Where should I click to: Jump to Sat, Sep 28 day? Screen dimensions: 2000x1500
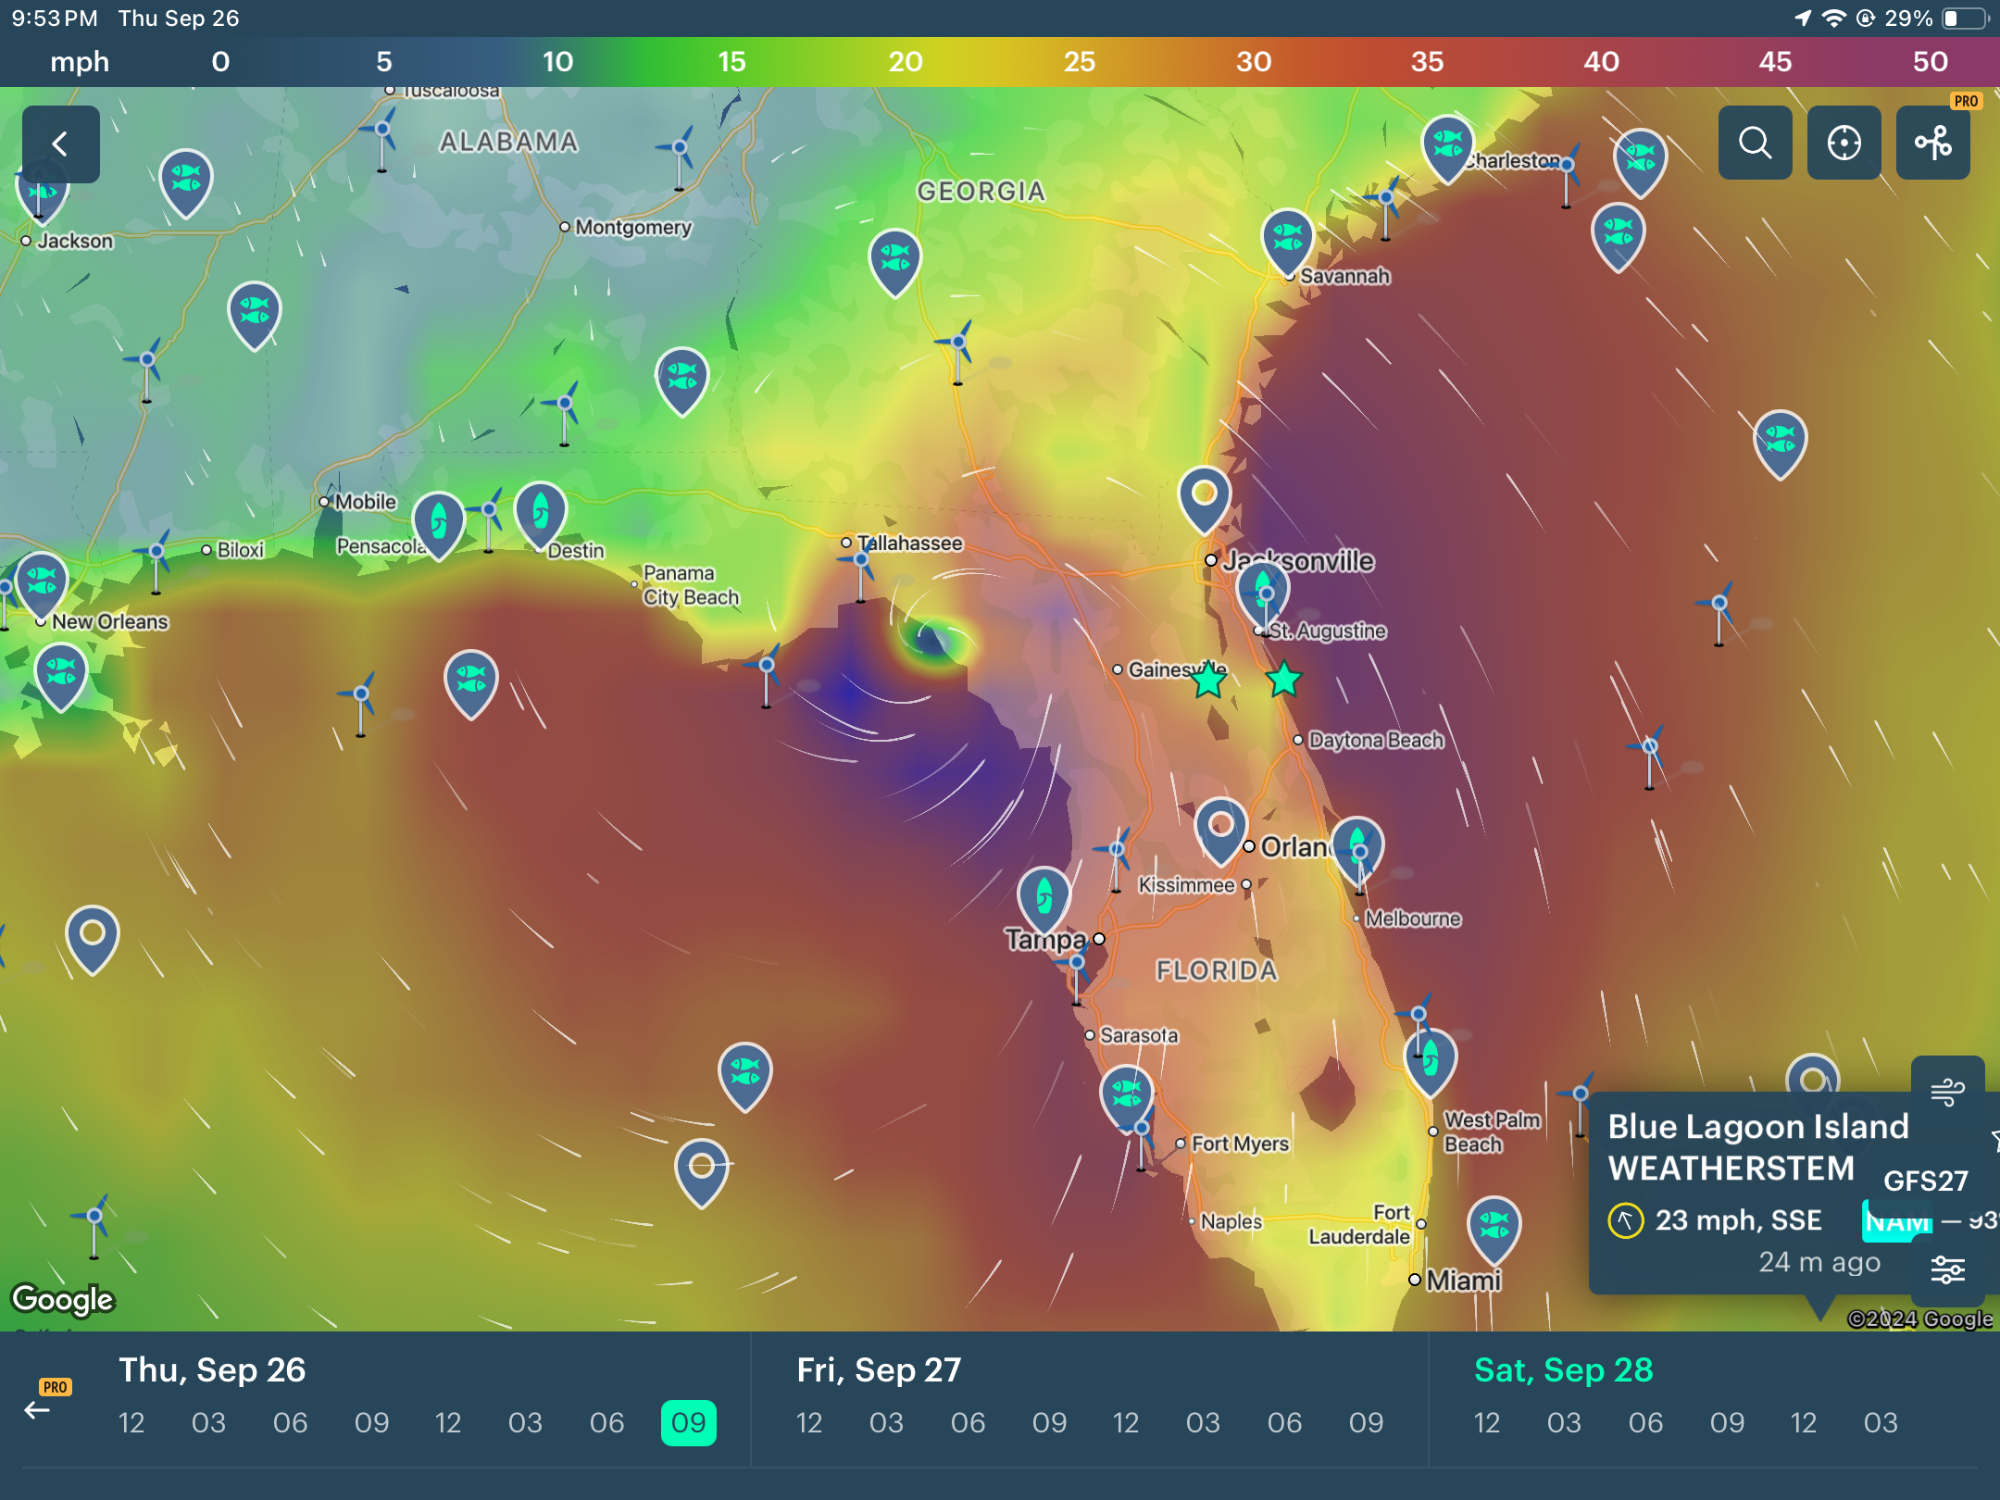pos(1564,1370)
